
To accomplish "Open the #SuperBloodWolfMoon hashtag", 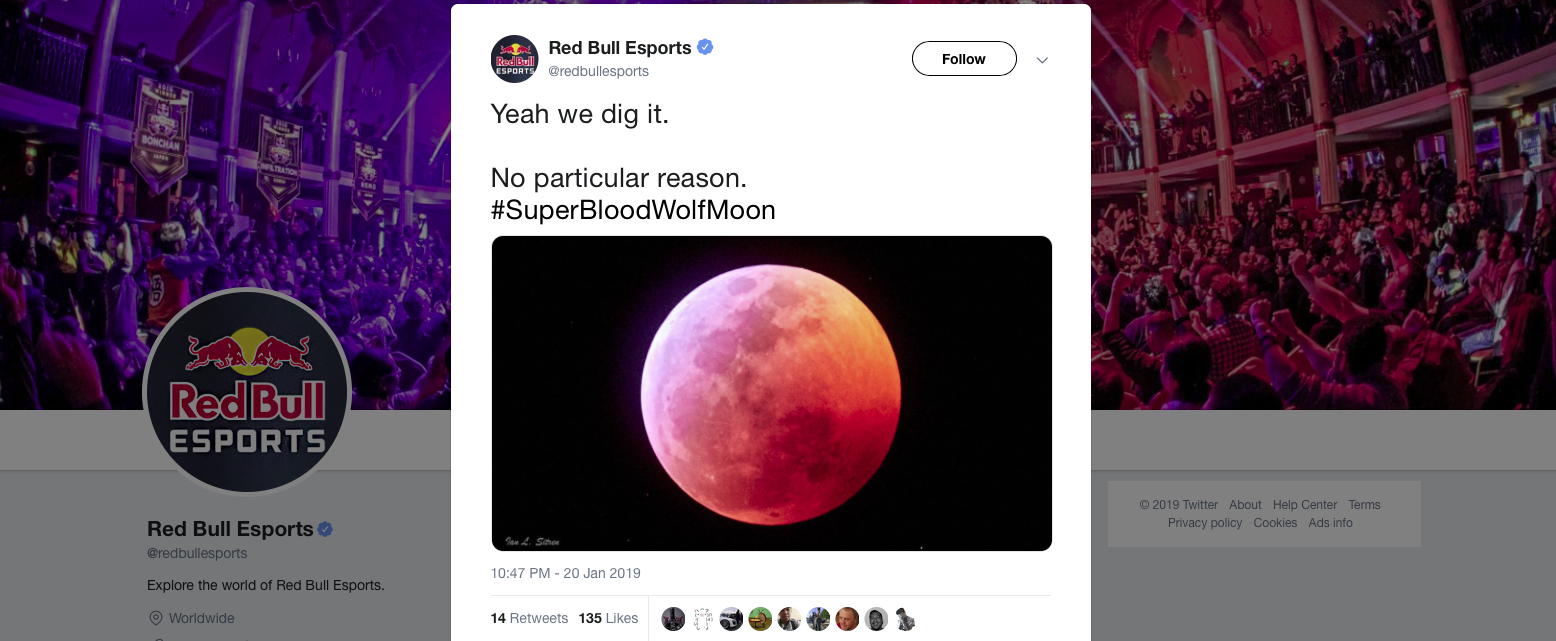I will click(x=632, y=210).
